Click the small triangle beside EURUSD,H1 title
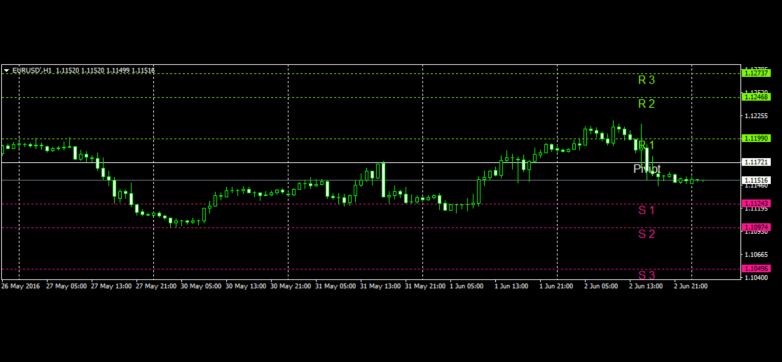The height and width of the screenshot is (362, 782). pos(6,71)
